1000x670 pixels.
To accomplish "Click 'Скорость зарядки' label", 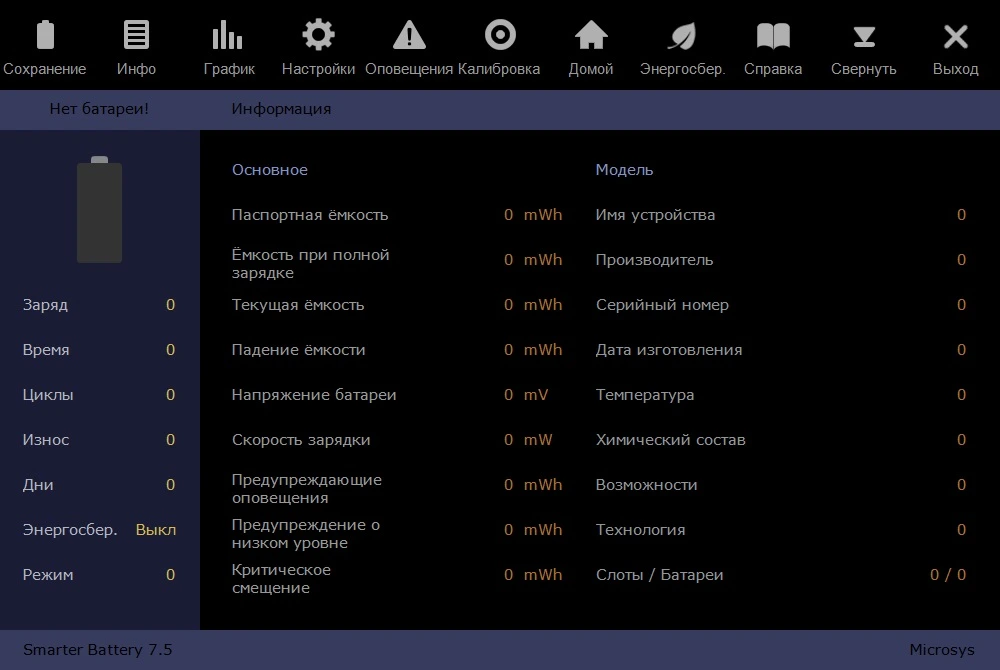I will 301,440.
